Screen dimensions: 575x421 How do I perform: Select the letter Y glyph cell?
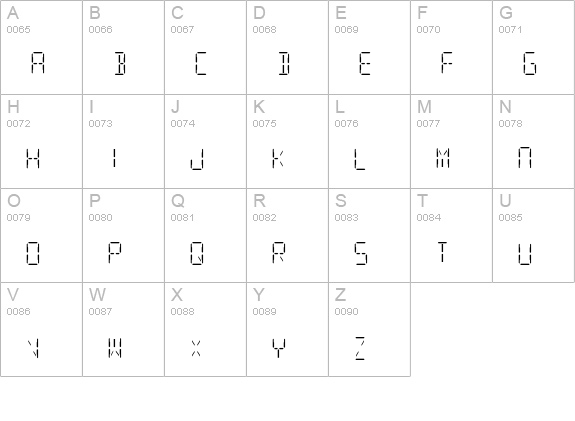click(288, 329)
